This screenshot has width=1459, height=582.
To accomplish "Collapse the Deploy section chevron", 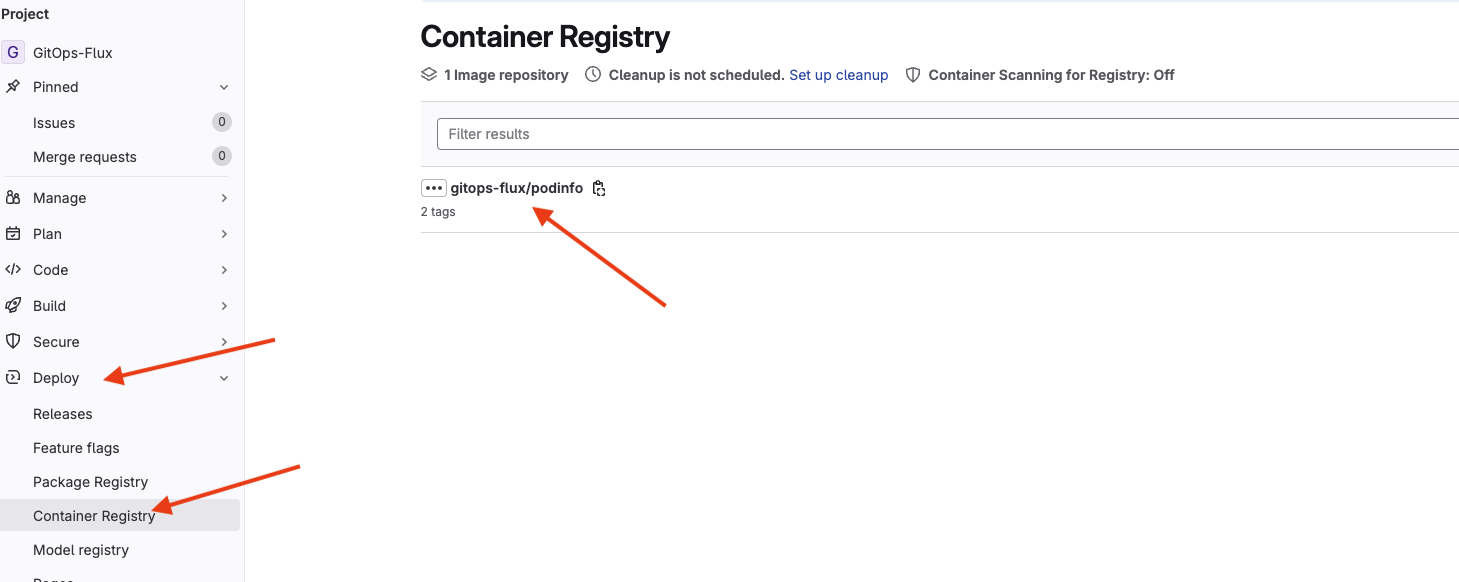I will pos(224,378).
